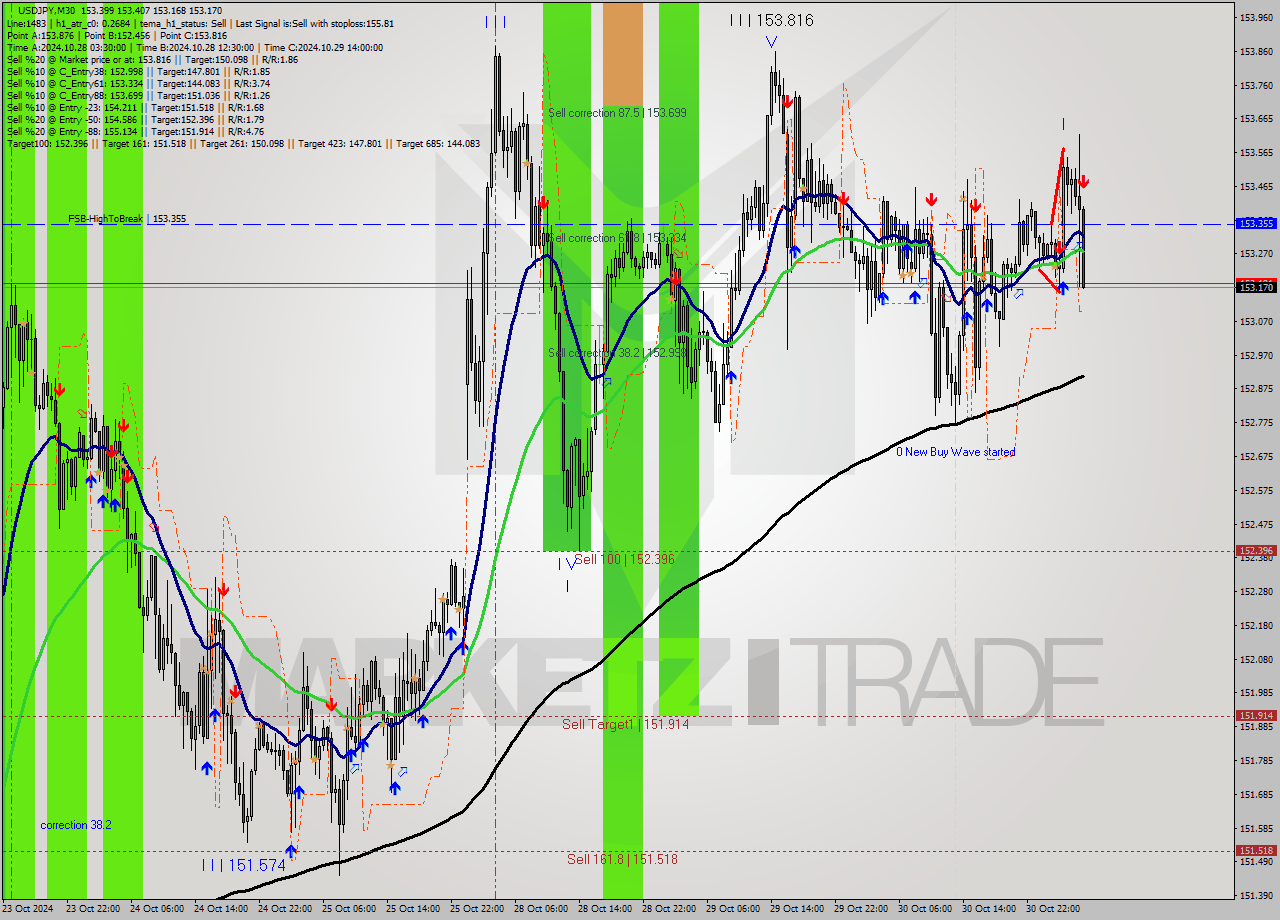Click the '| | | 151.574' wave low label
This screenshot has height=920, width=1280.
click(x=243, y=865)
